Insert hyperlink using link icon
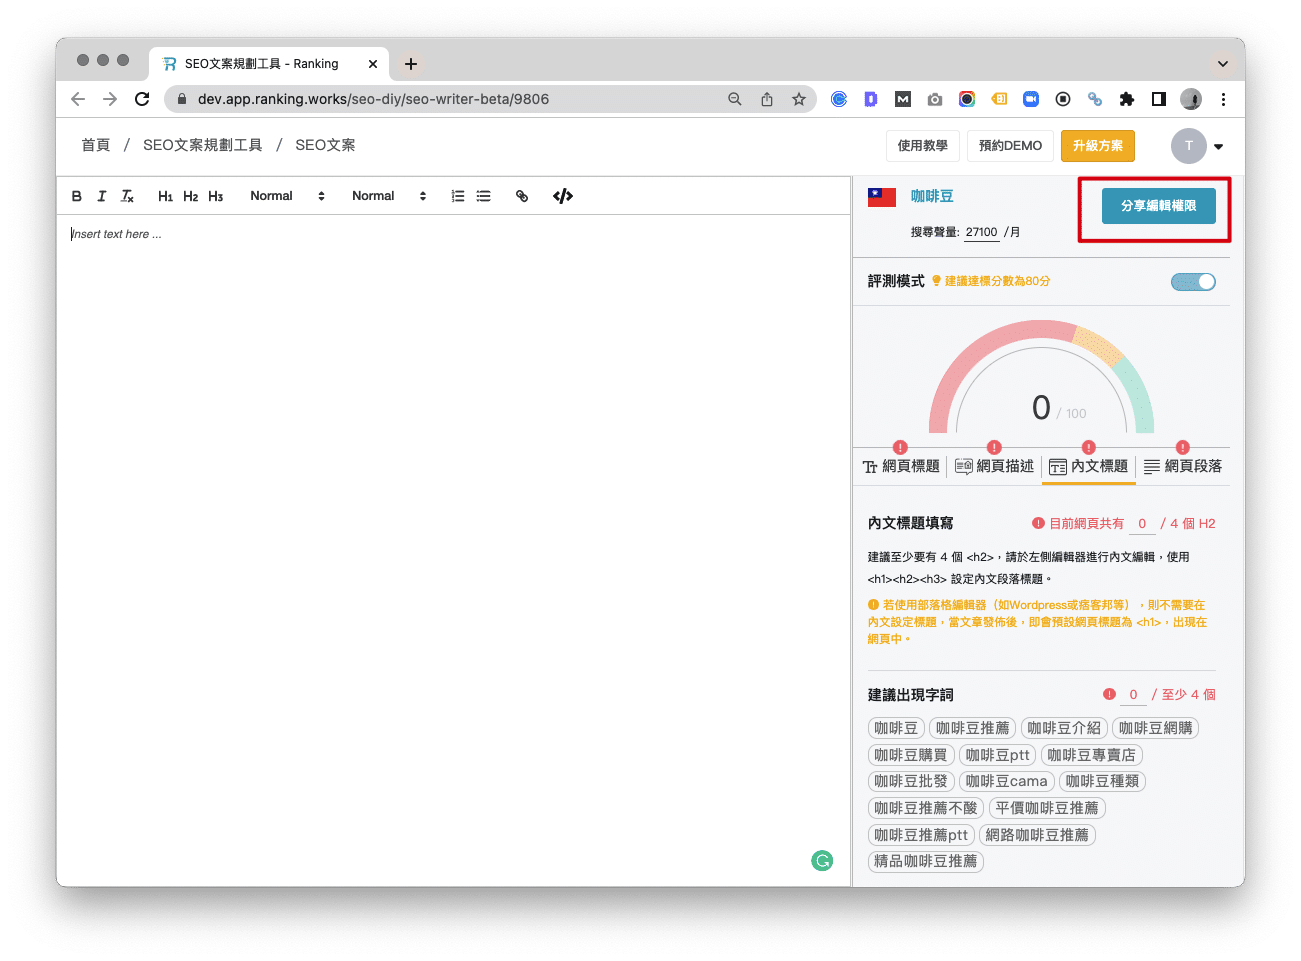 (522, 196)
